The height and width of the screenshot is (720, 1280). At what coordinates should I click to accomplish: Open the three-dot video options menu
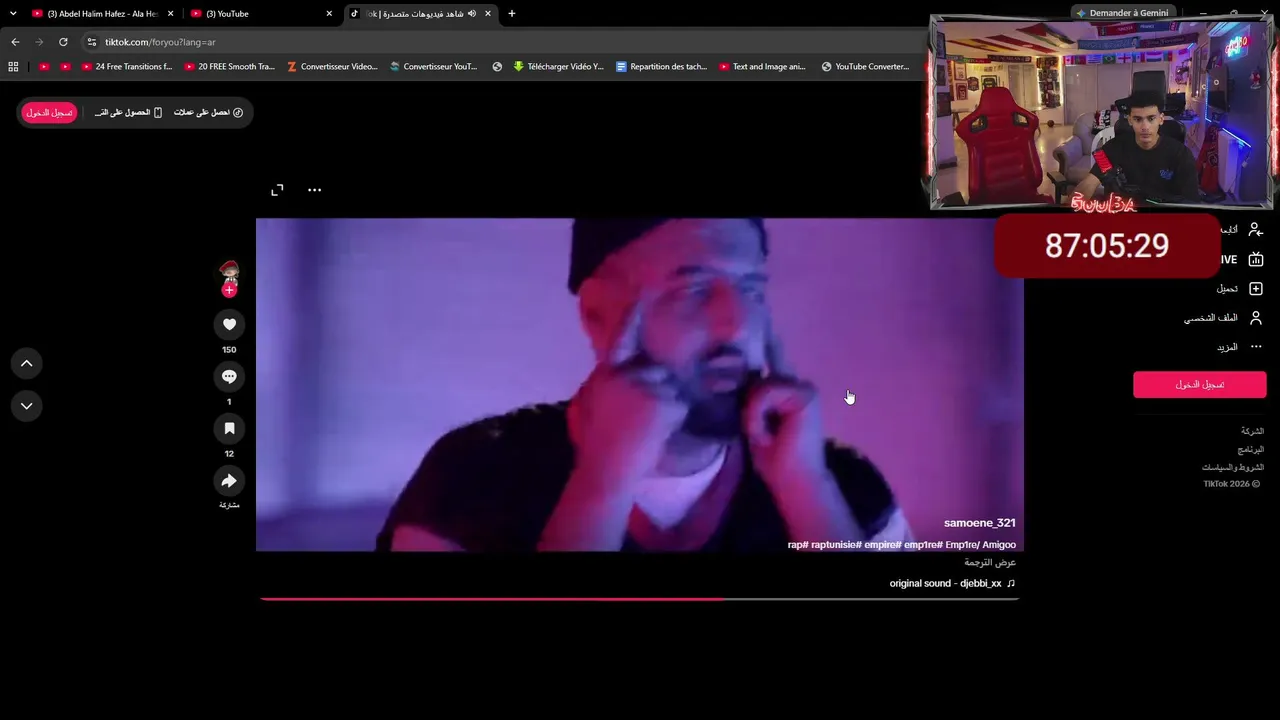pyautogui.click(x=314, y=190)
